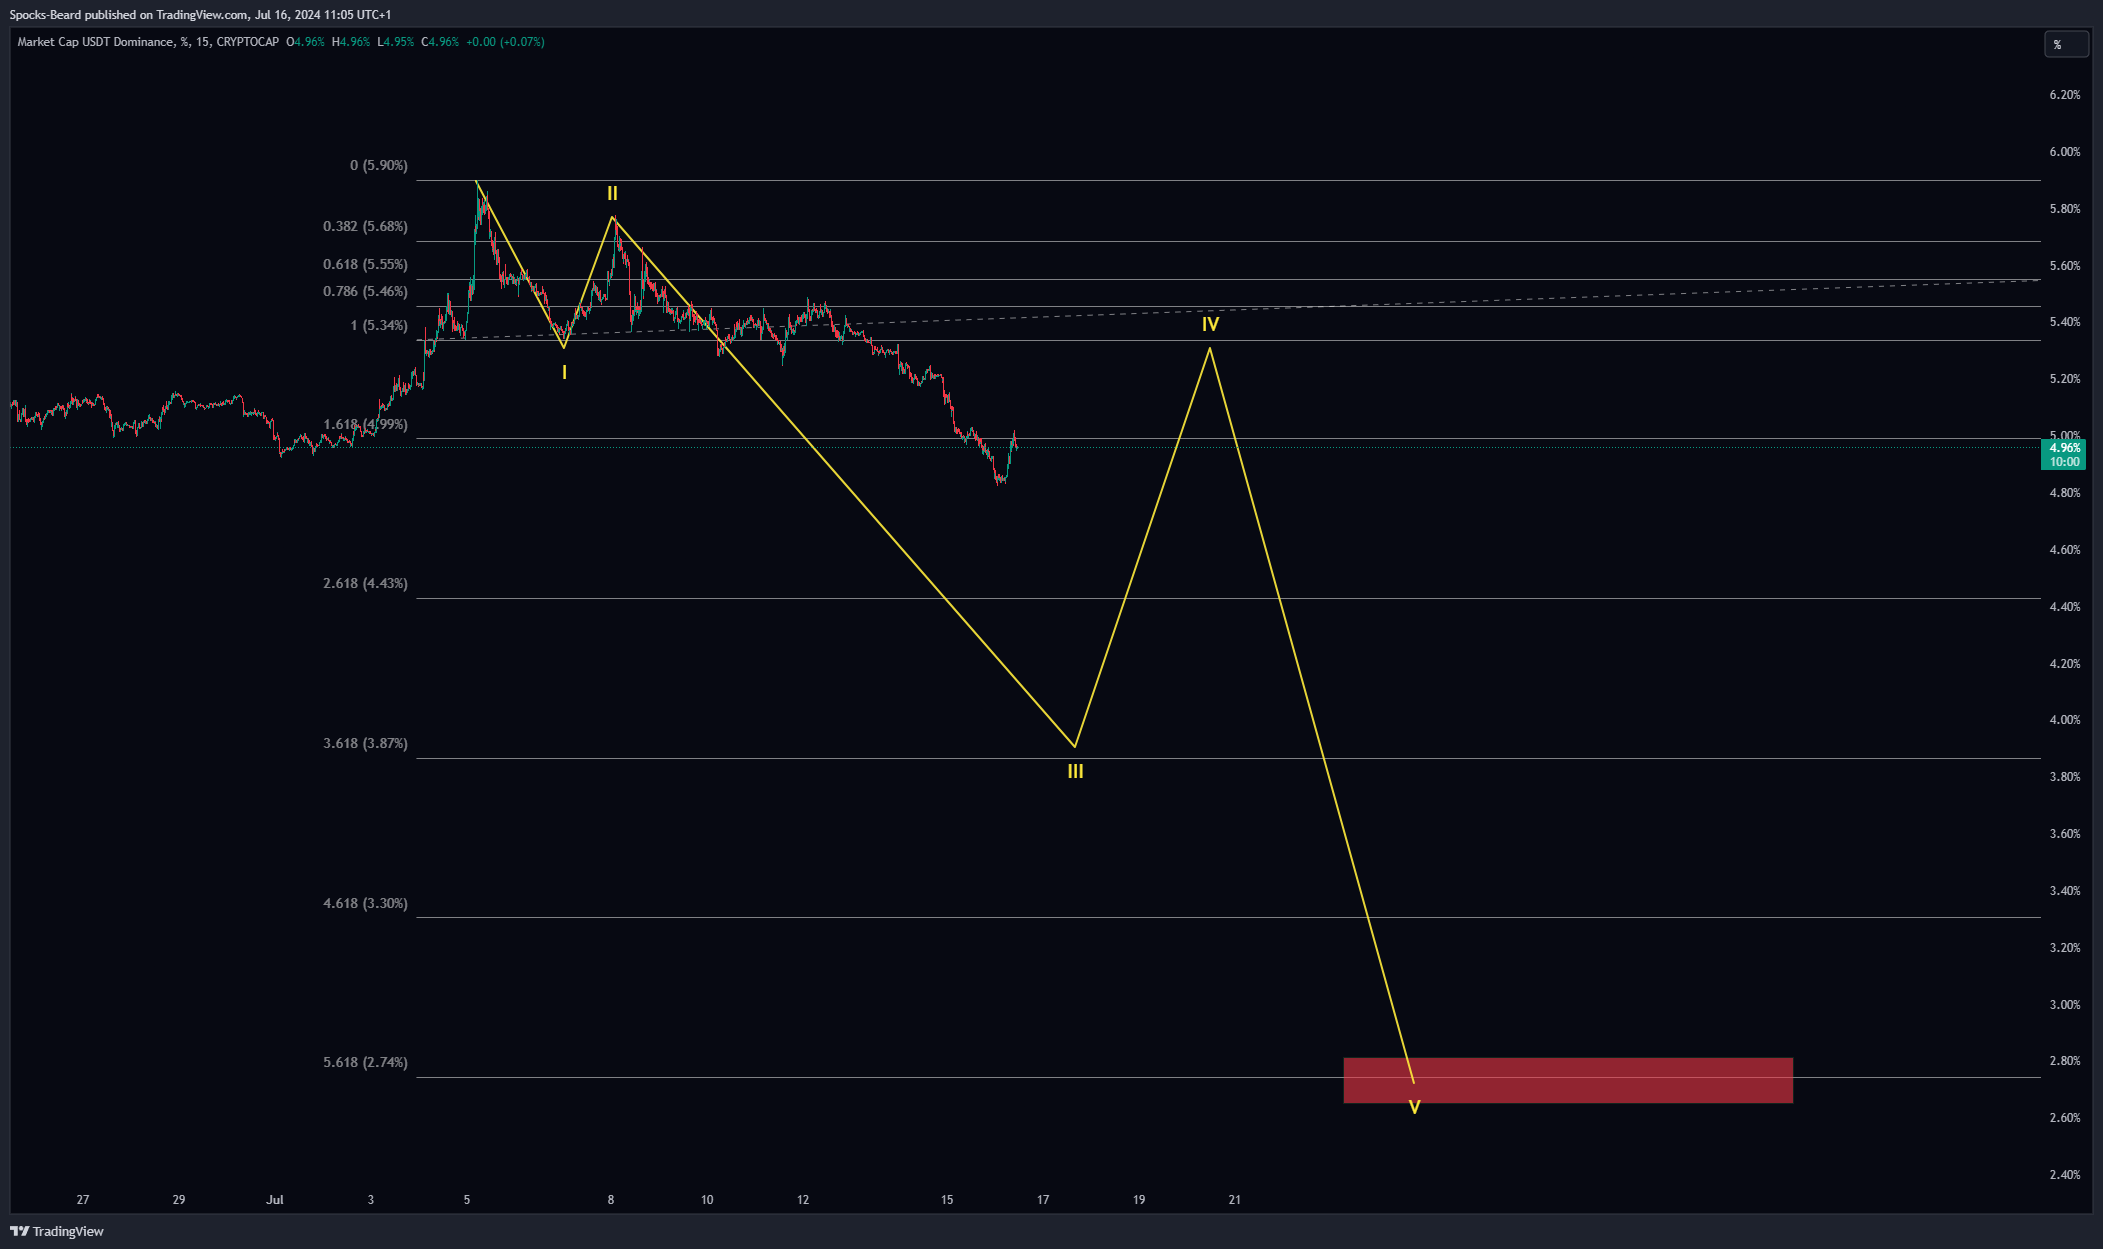Click the wave label II
Image resolution: width=2103 pixels, height=1249 pixels.
tap(612, 194)
